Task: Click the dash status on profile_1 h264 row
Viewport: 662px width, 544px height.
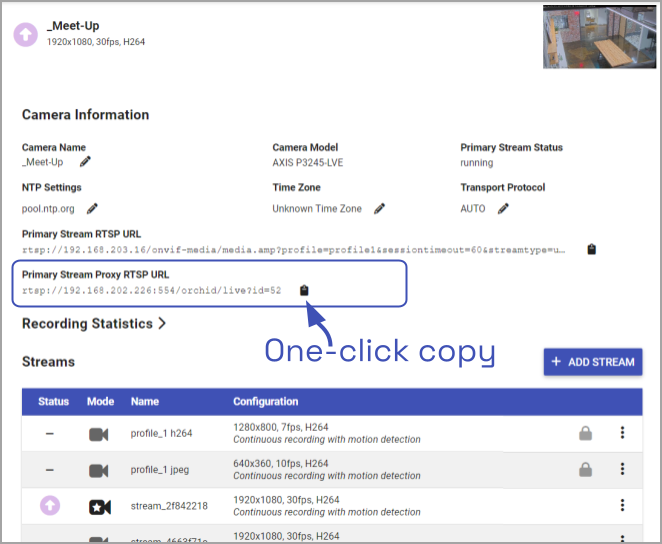Action: [50, 433]
